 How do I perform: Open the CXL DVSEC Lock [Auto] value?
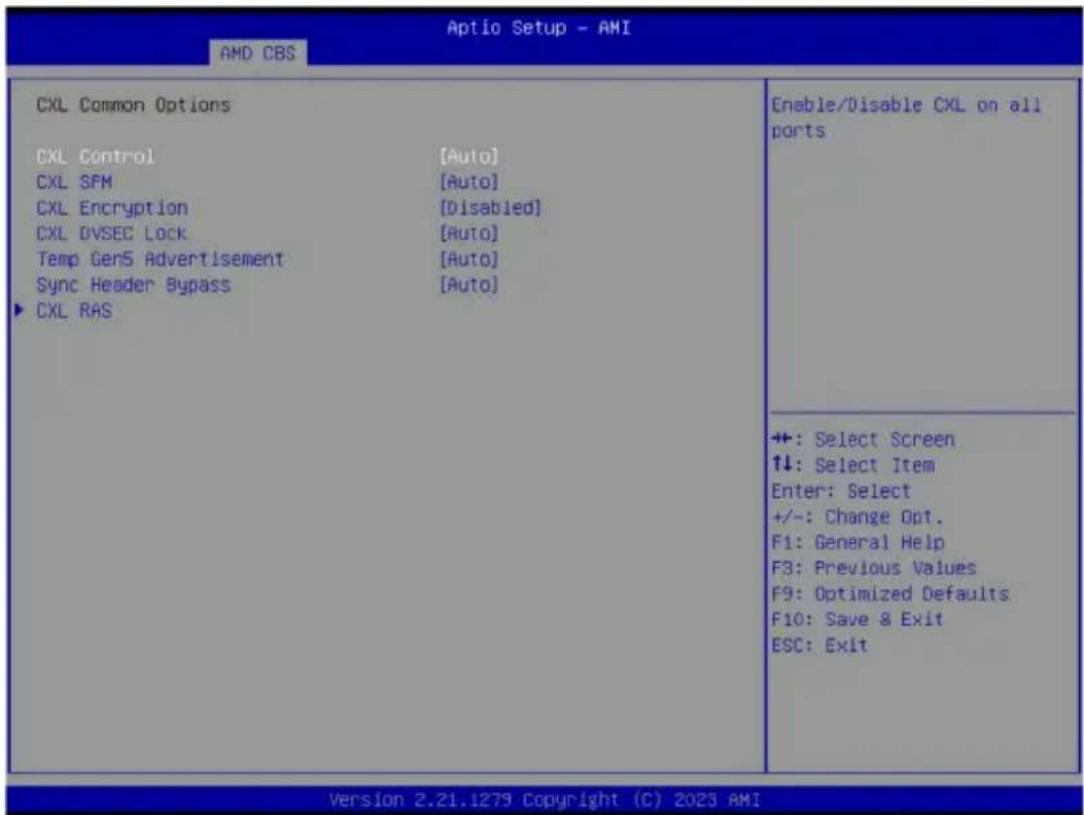469,234
